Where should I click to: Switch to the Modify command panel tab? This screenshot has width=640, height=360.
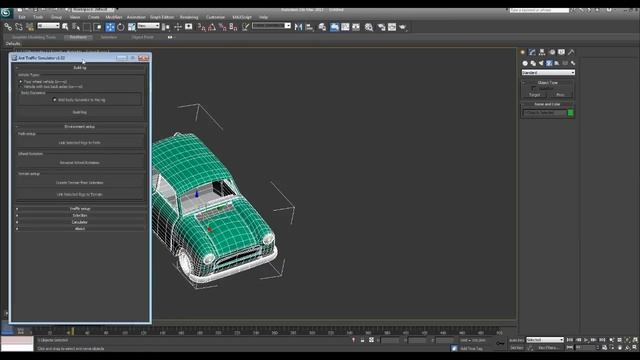pyautogui.click(x=532, y=52)
